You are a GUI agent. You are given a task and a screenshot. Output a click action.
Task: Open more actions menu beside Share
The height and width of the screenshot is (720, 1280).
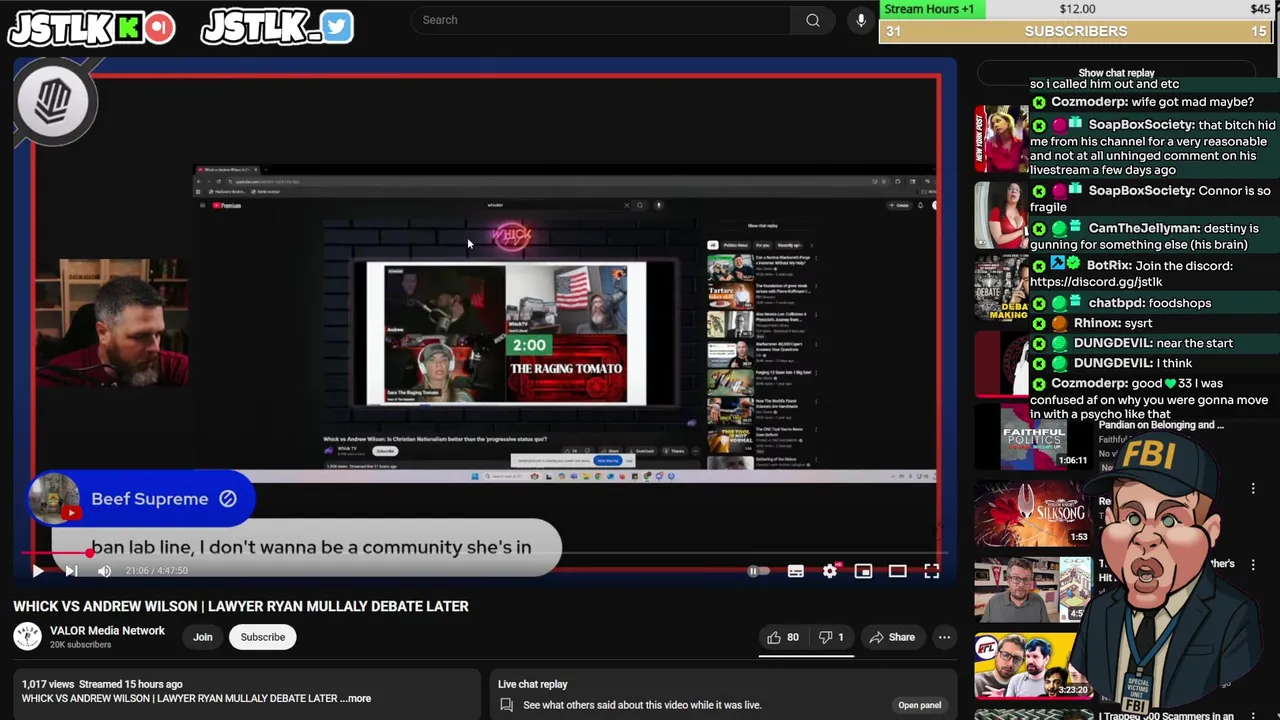tap(944, 637)
